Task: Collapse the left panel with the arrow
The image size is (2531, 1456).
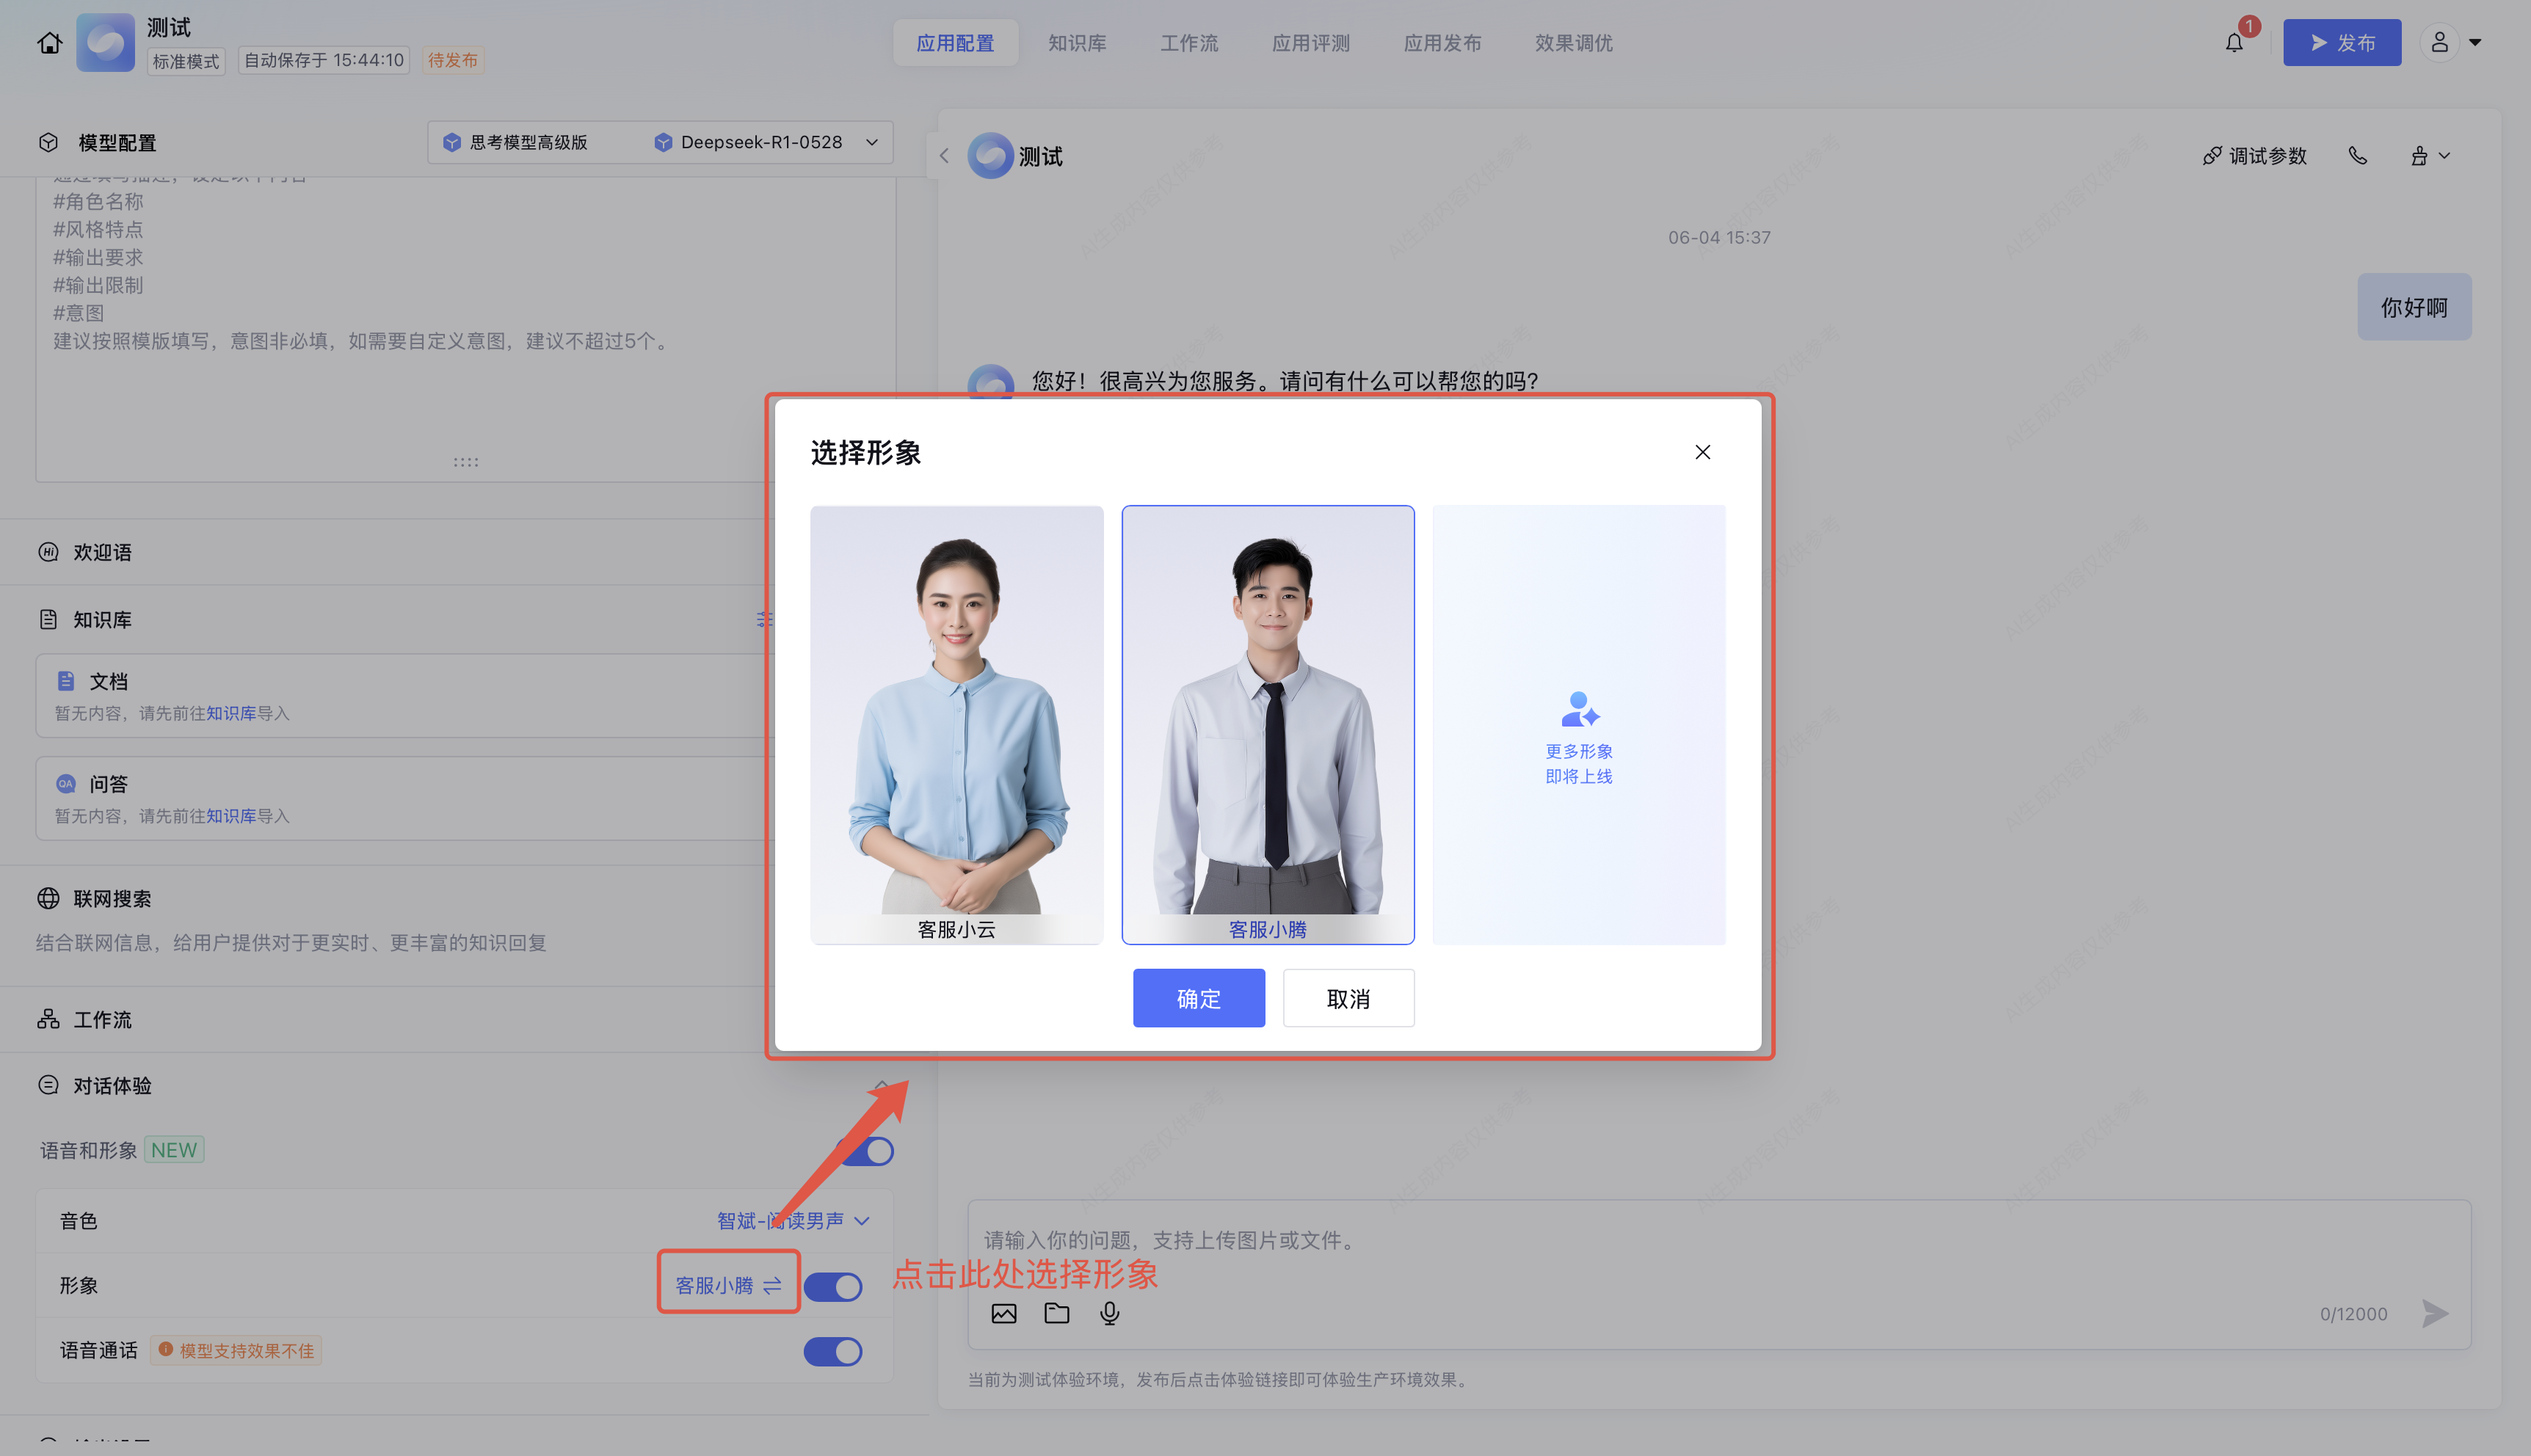Action: (x=944, y=156)
